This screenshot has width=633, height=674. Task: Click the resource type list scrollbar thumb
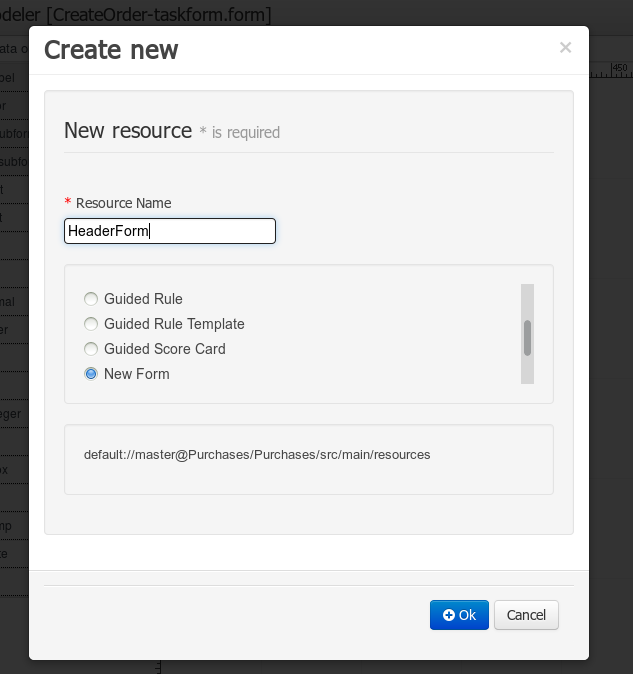[527, 338]
